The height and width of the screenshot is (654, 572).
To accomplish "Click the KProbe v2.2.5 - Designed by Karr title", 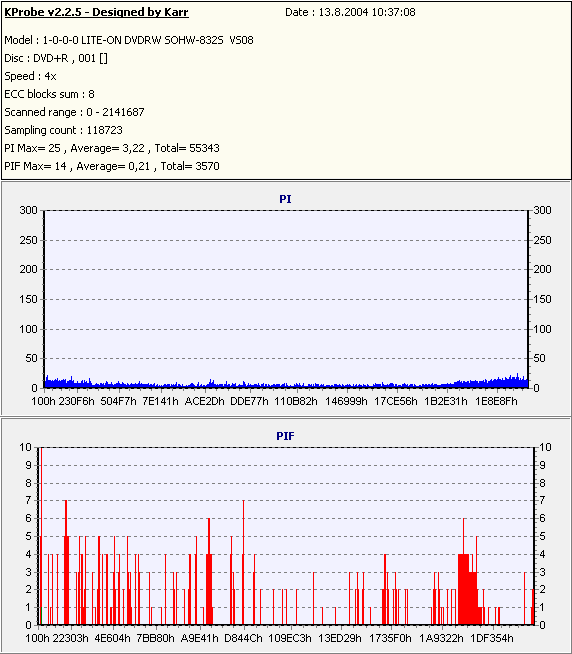I will [x=96, y=12].
